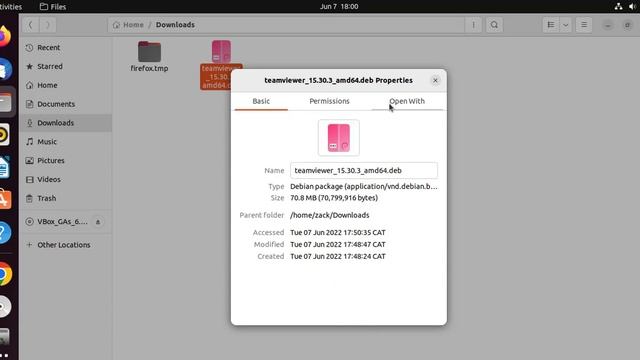640x360 pixels.
Task: Launch Google Chrome from the dock
Action: point(6,273)
